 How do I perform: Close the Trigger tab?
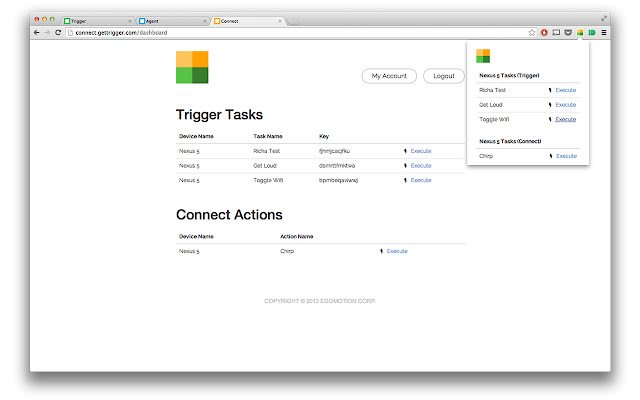130,21
